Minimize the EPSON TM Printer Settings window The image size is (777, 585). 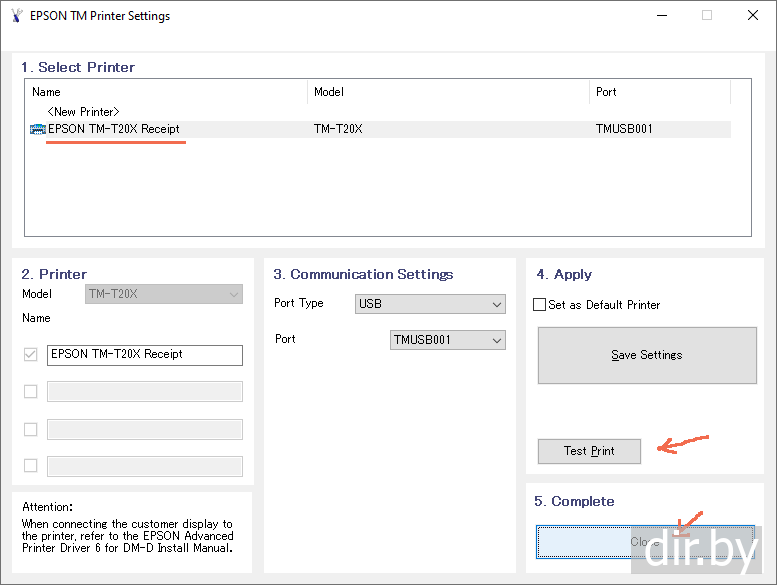[x=660, y=16]
